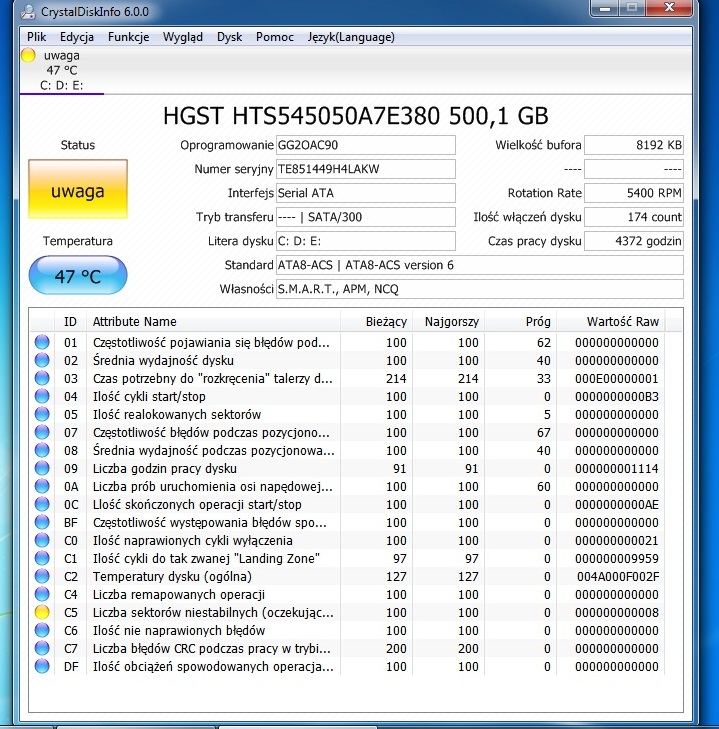Click the status icon of attribute C7
The height and width of the screenshot is (729, 719).
pyautogui.click(x=42, y=649)
